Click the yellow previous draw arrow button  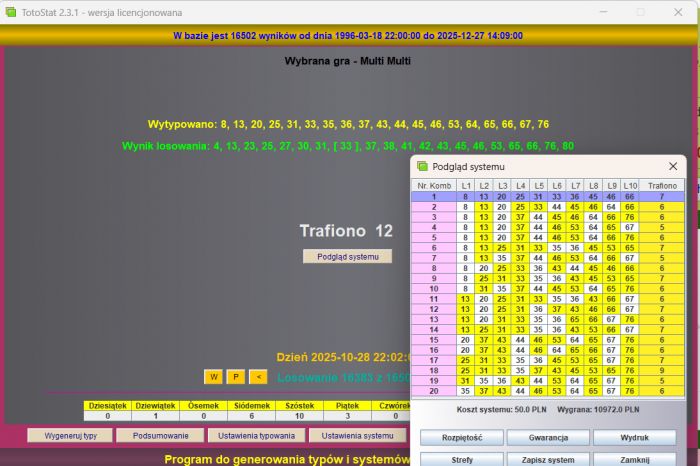(x=258, y=377)
